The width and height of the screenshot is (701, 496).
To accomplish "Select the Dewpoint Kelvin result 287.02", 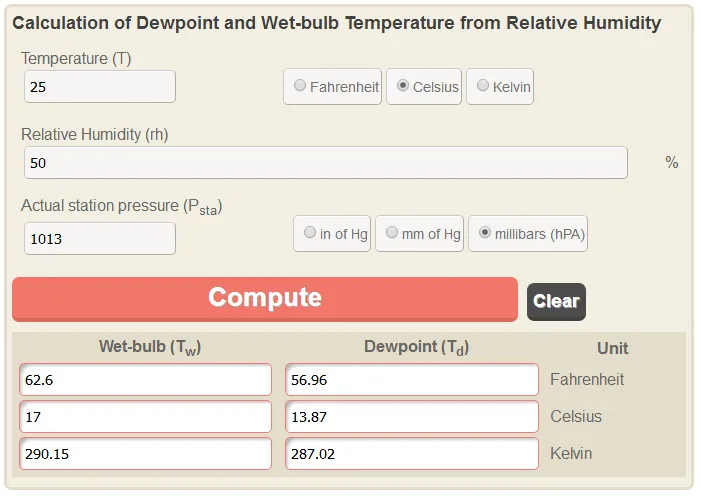I will click(412, 454).
